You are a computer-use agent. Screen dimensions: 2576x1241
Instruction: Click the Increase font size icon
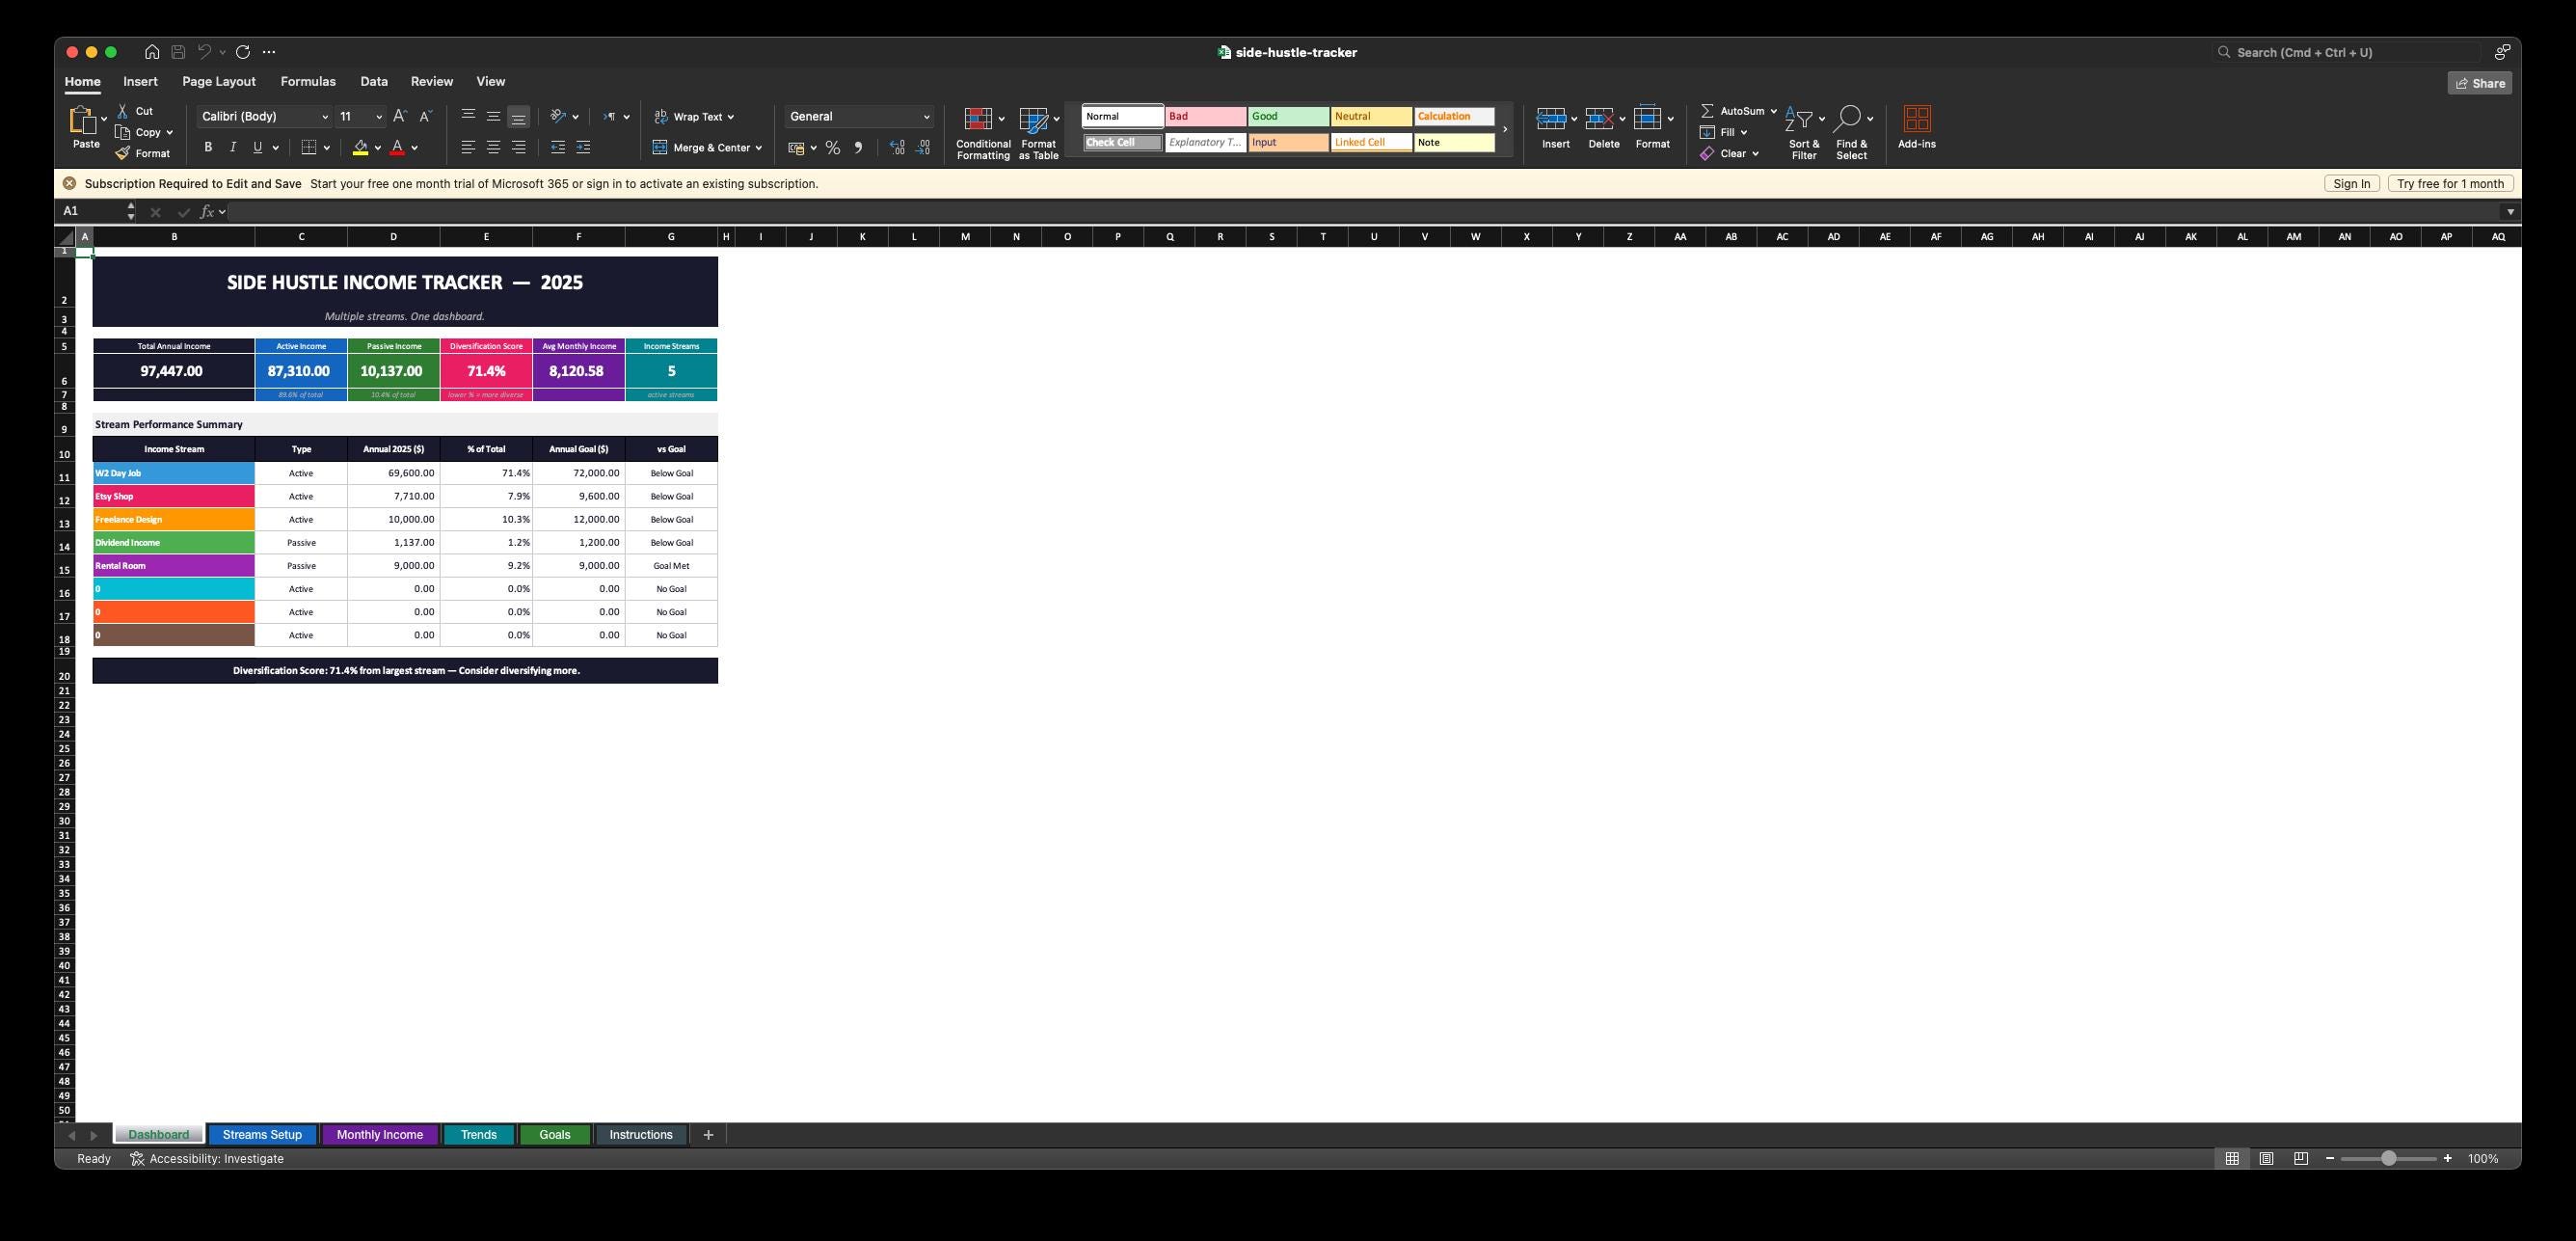[400, 116]
